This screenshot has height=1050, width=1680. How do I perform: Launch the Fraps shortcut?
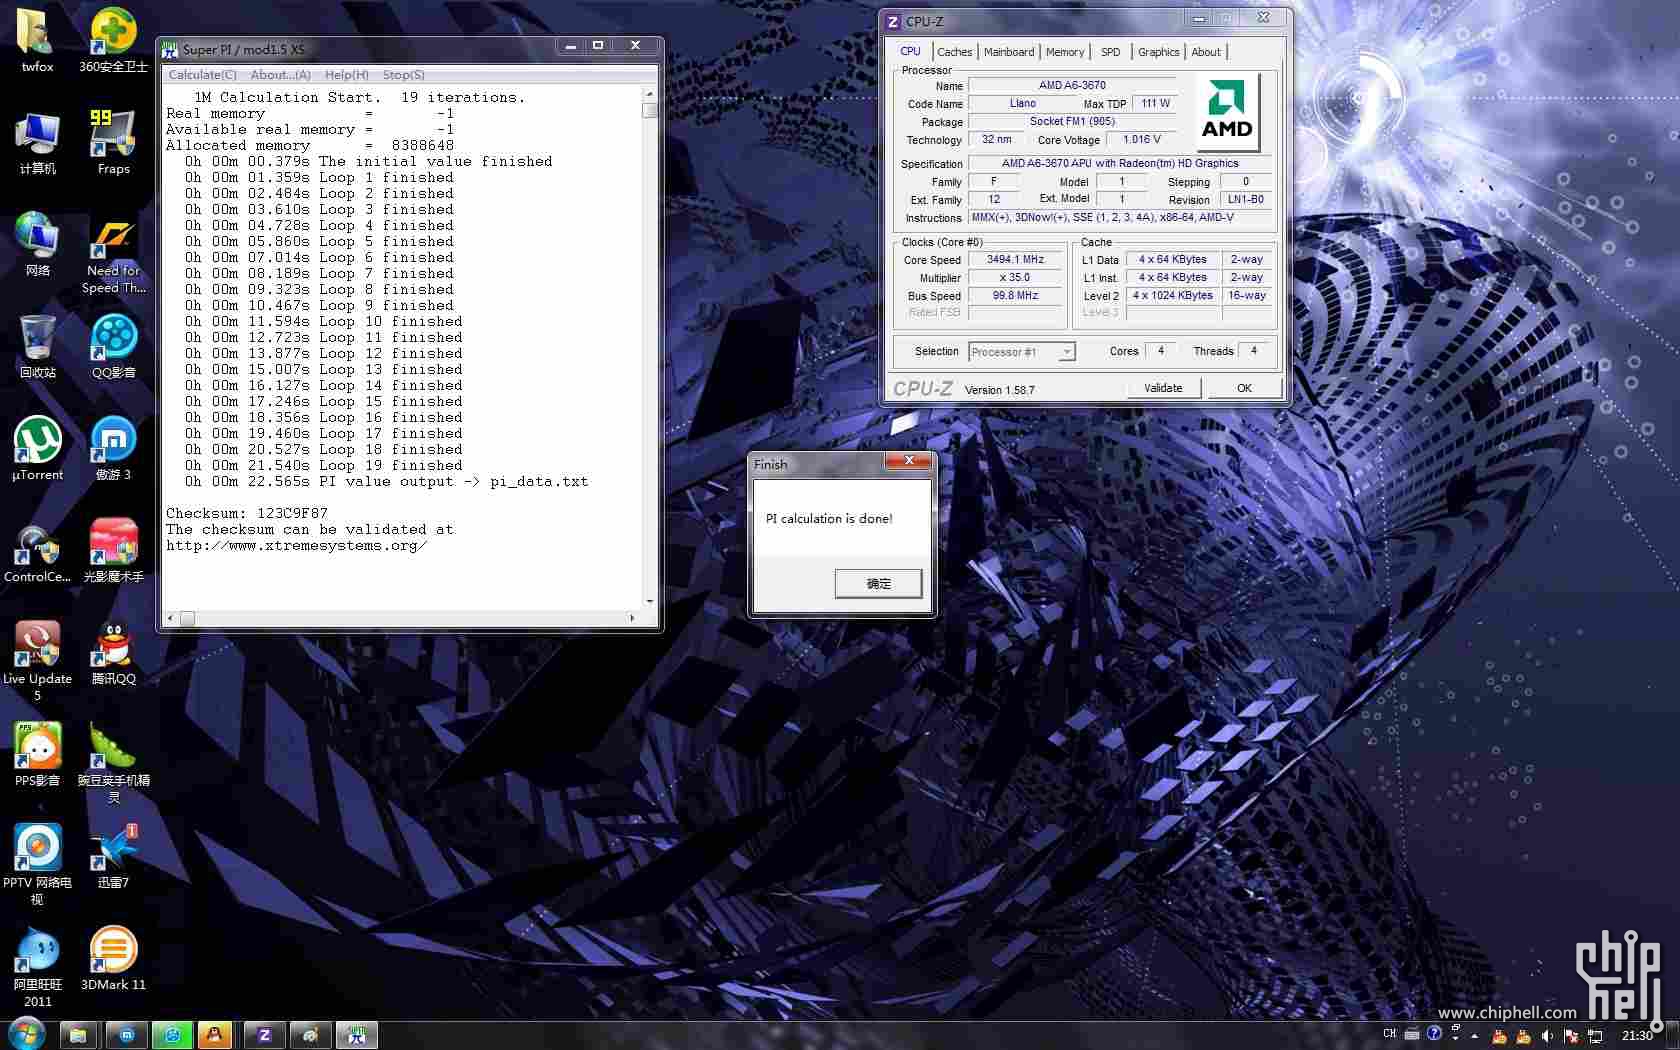coord(113,143)
